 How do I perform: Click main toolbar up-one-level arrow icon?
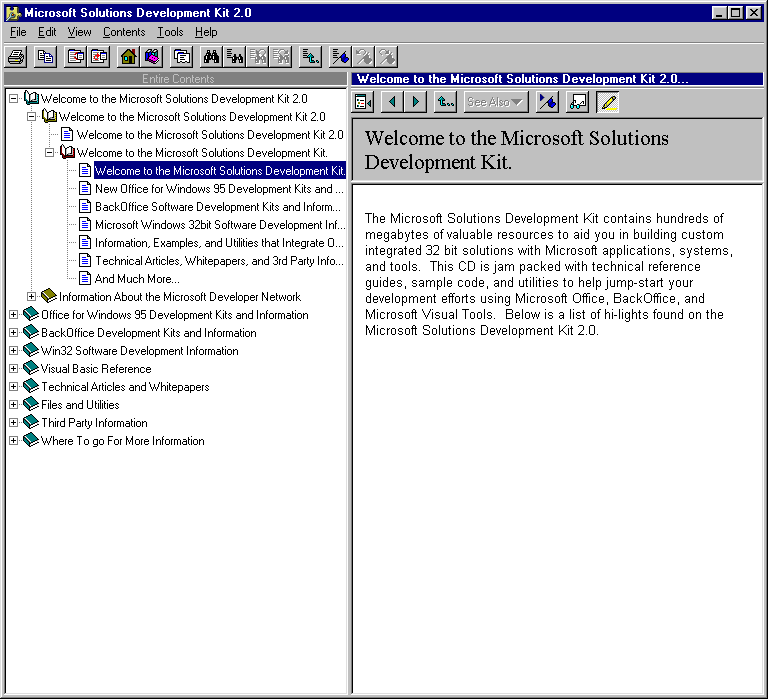[311, 57]
